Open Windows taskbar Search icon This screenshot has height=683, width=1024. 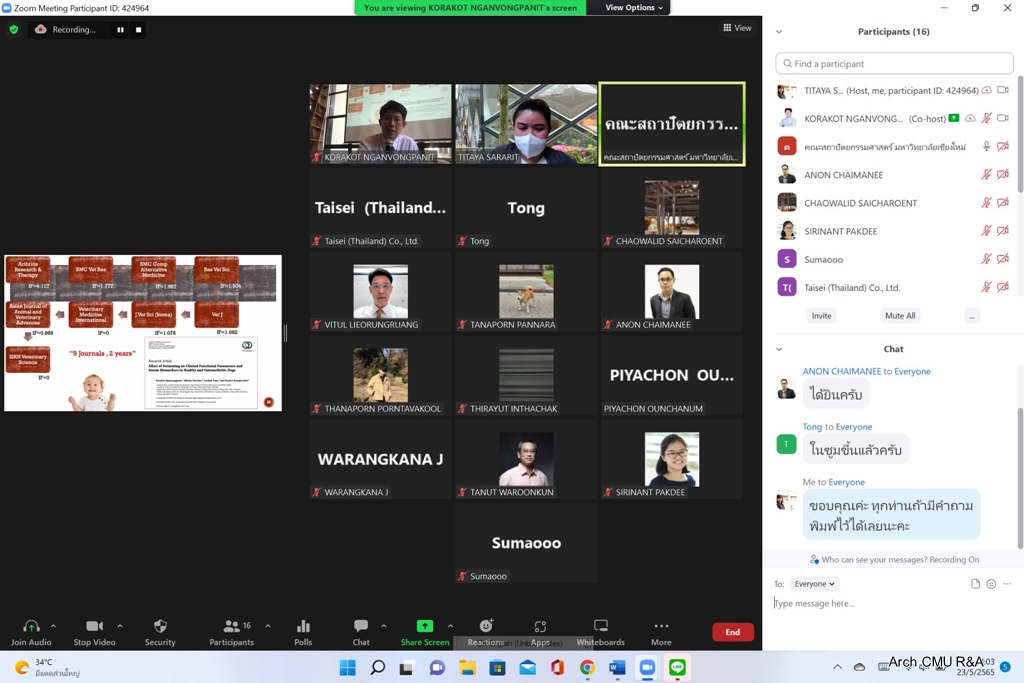click(377, 667)
